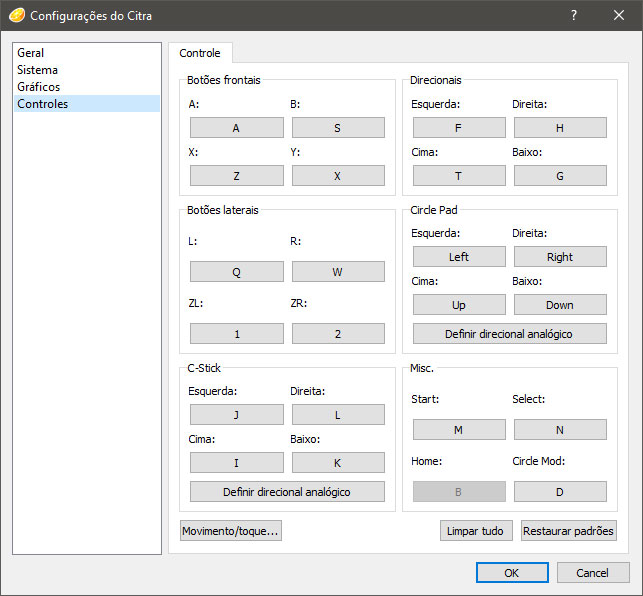This screenshot has height=596, width=643.
Task: Remap Circle Pad Cima key Up
Action: coord(459,304)
